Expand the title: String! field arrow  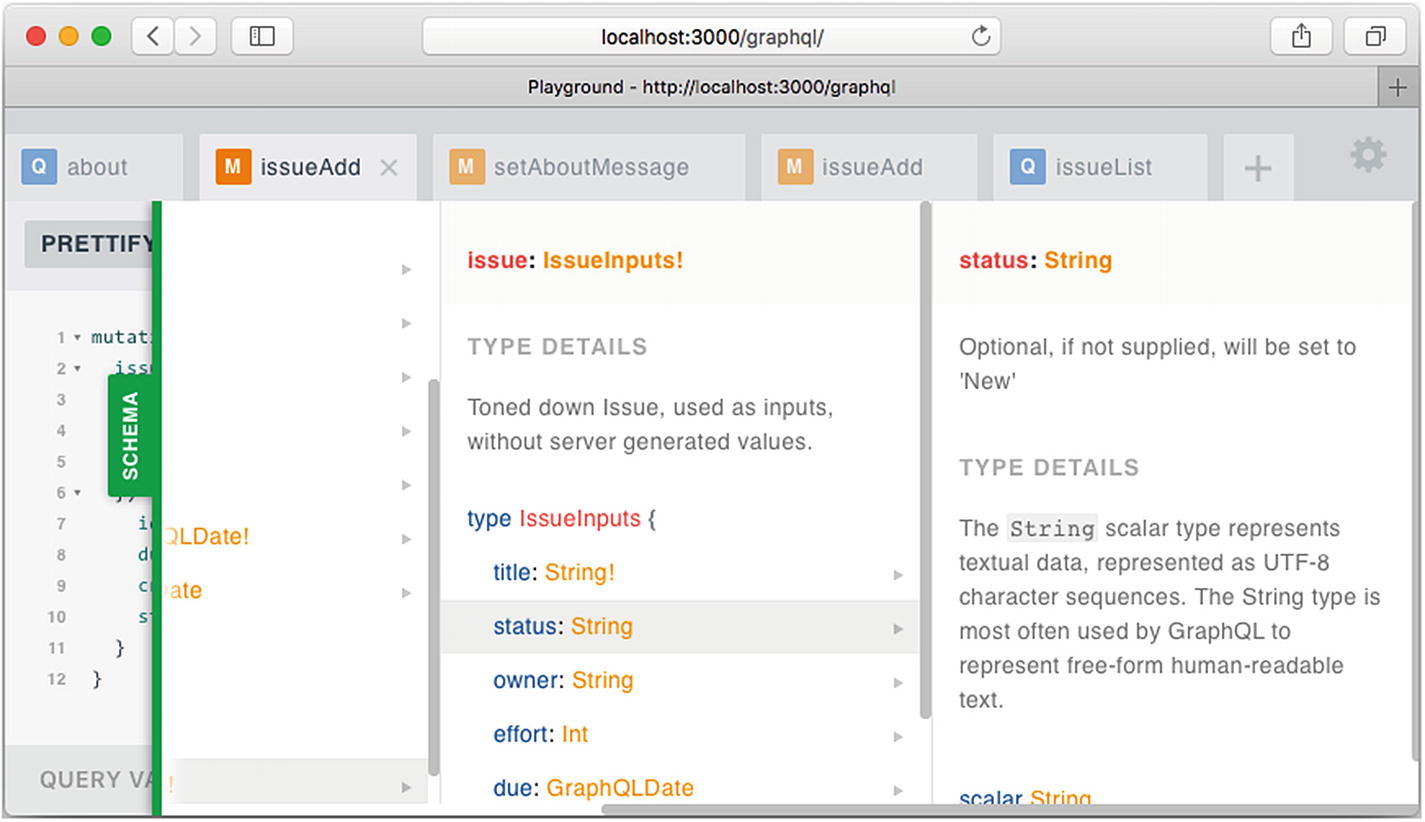tap(897, 574)
